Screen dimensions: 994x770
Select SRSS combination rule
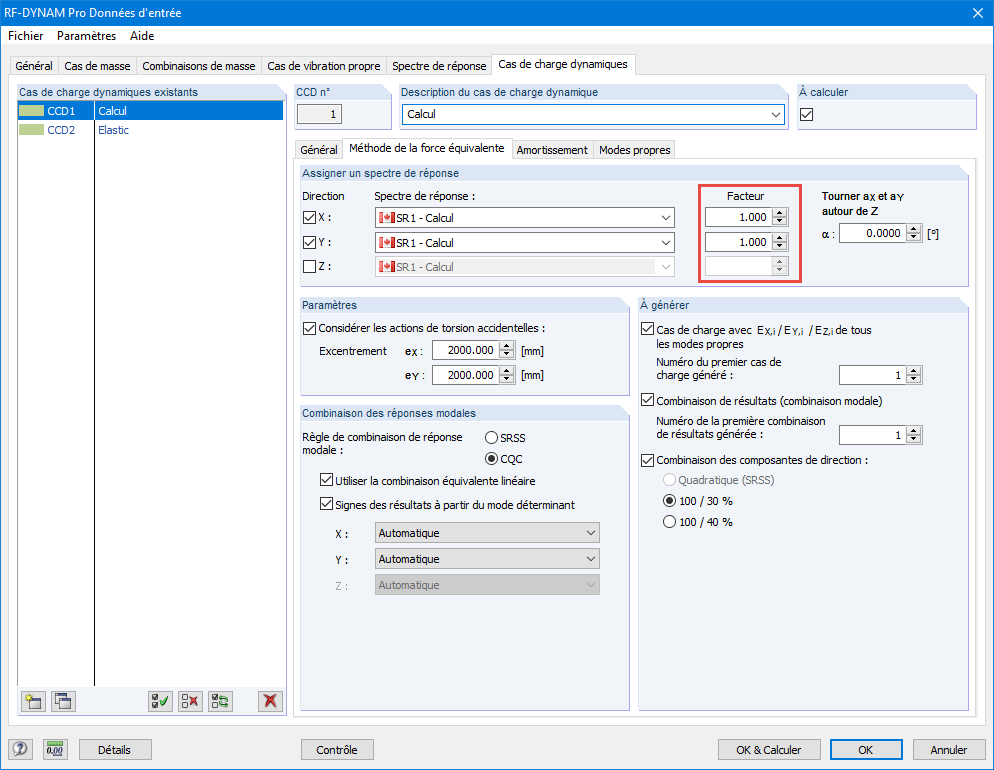click(x=491, y=438)
